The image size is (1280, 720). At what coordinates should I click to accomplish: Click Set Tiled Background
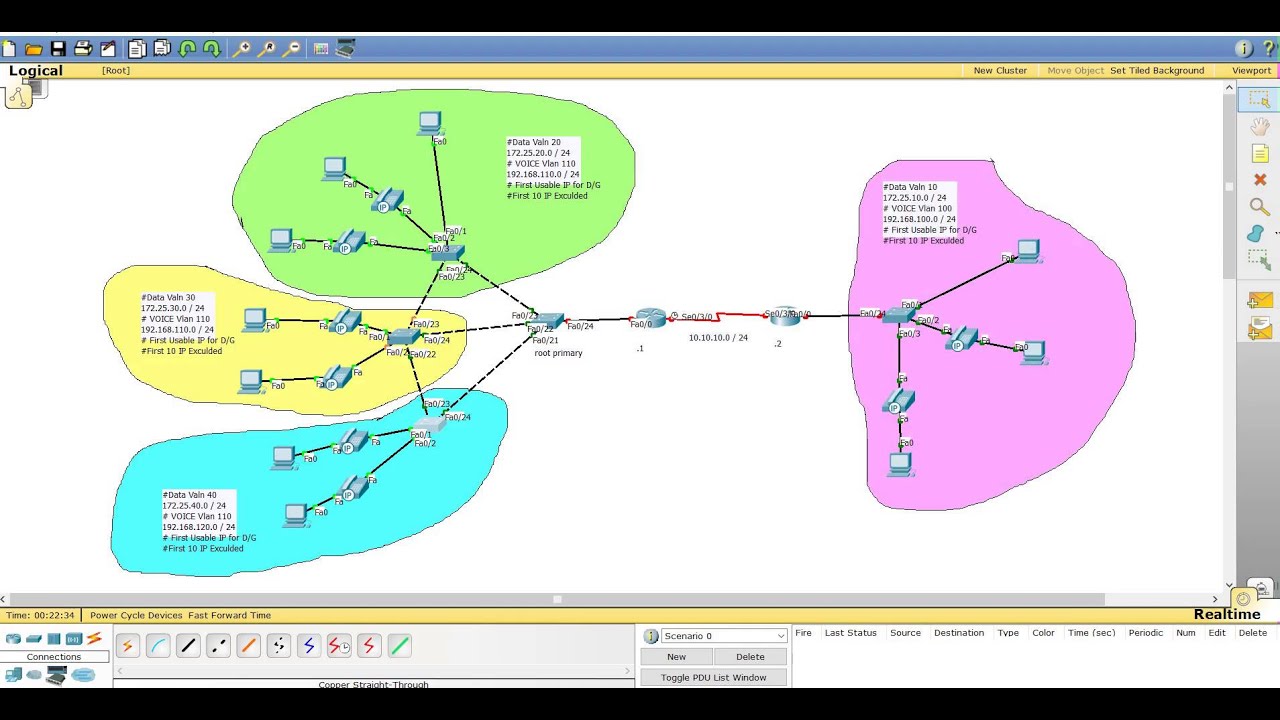click(x=1157, y=71)
